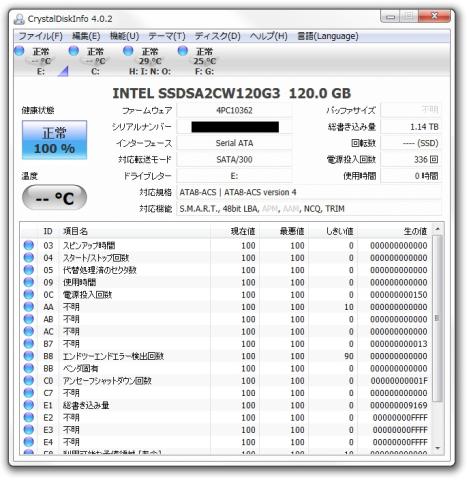Click the 電源投入回数 value 336 回
The height and width of the screenshot is (480, 469).
click(411, 159)
